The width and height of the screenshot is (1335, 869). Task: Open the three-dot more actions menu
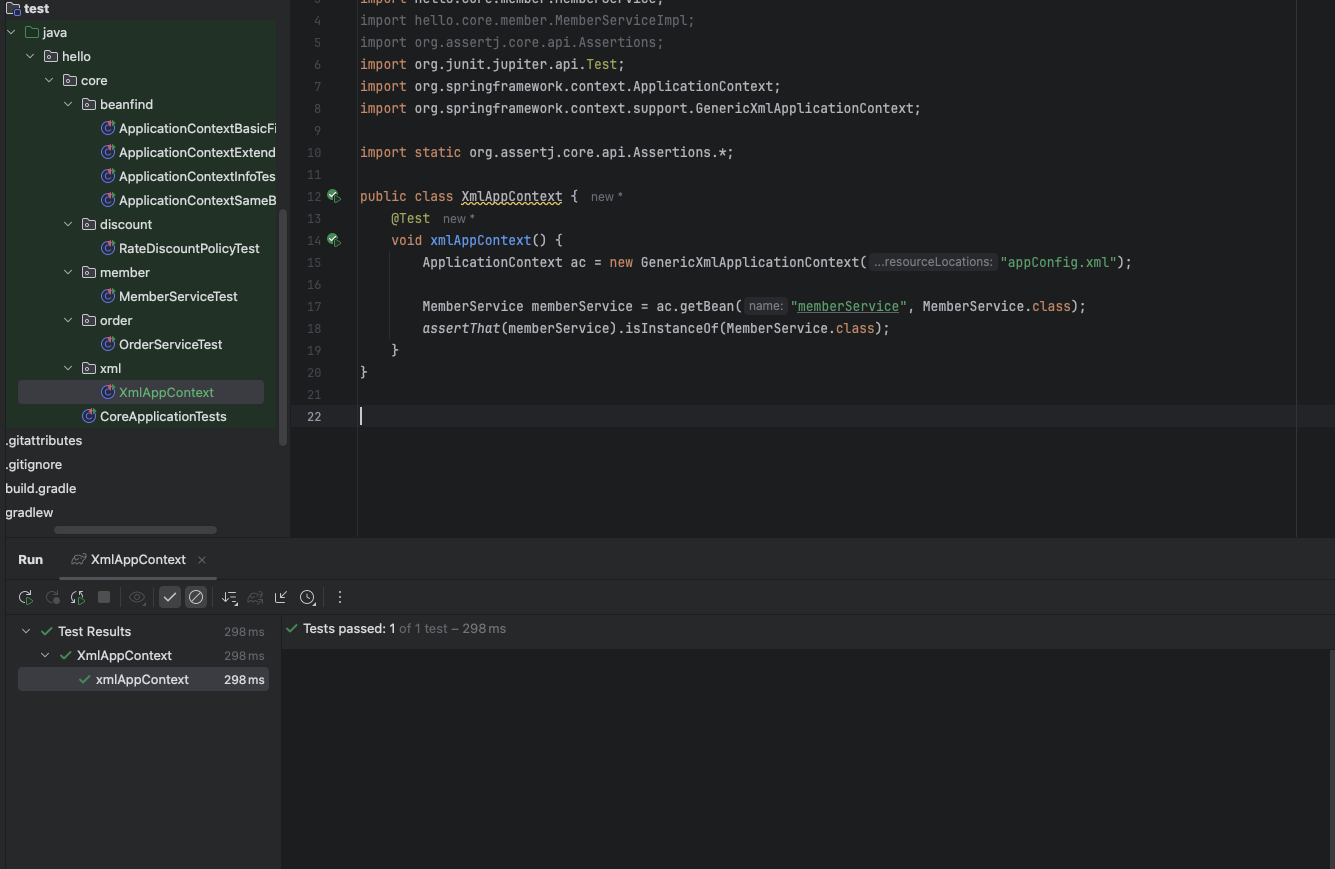(340, 597)
